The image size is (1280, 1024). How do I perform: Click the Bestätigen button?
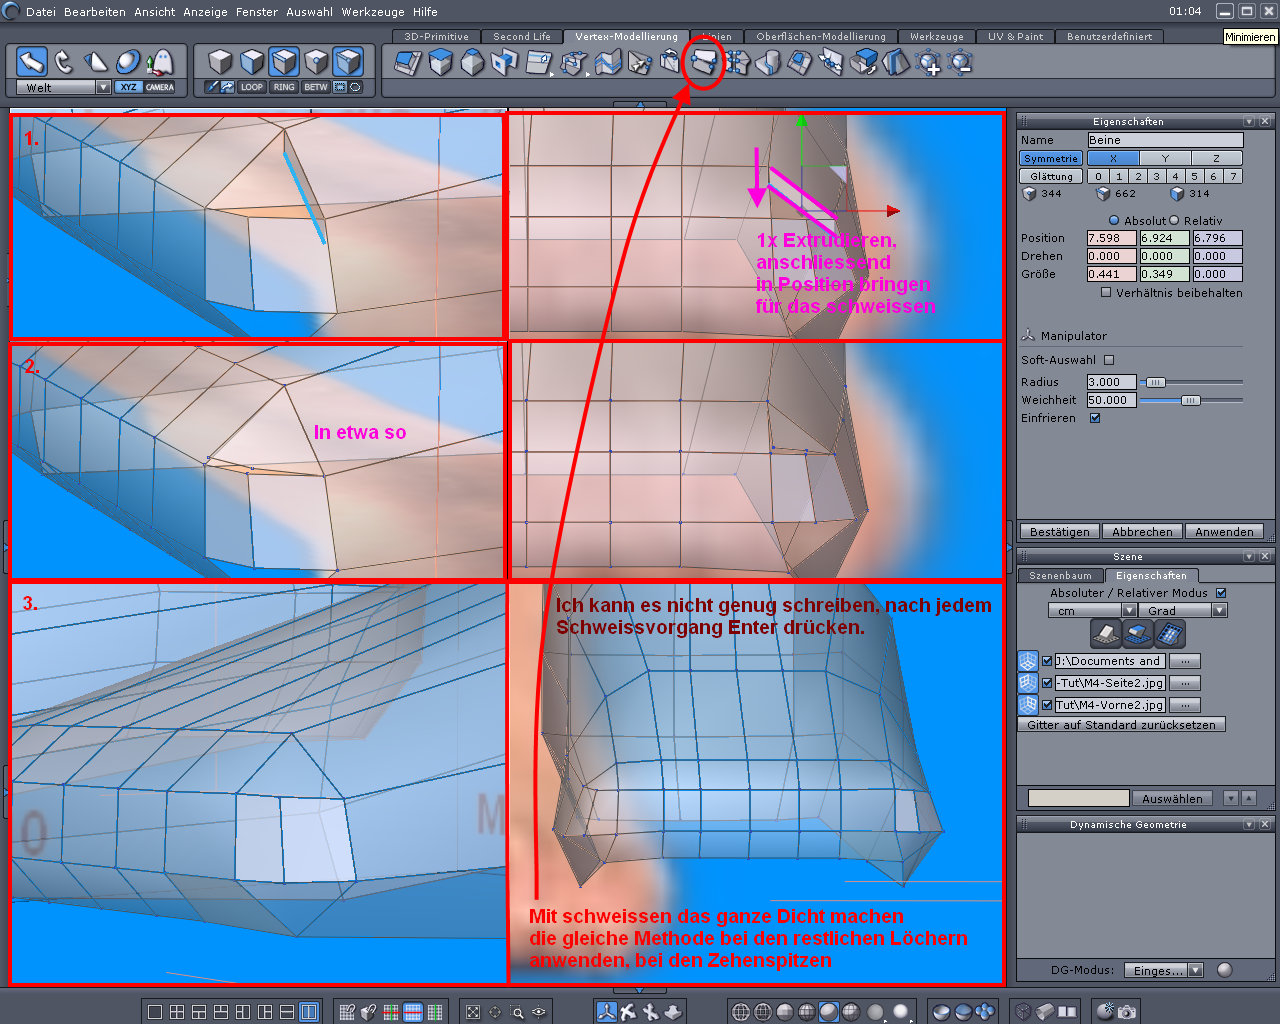coord(1060,532)
